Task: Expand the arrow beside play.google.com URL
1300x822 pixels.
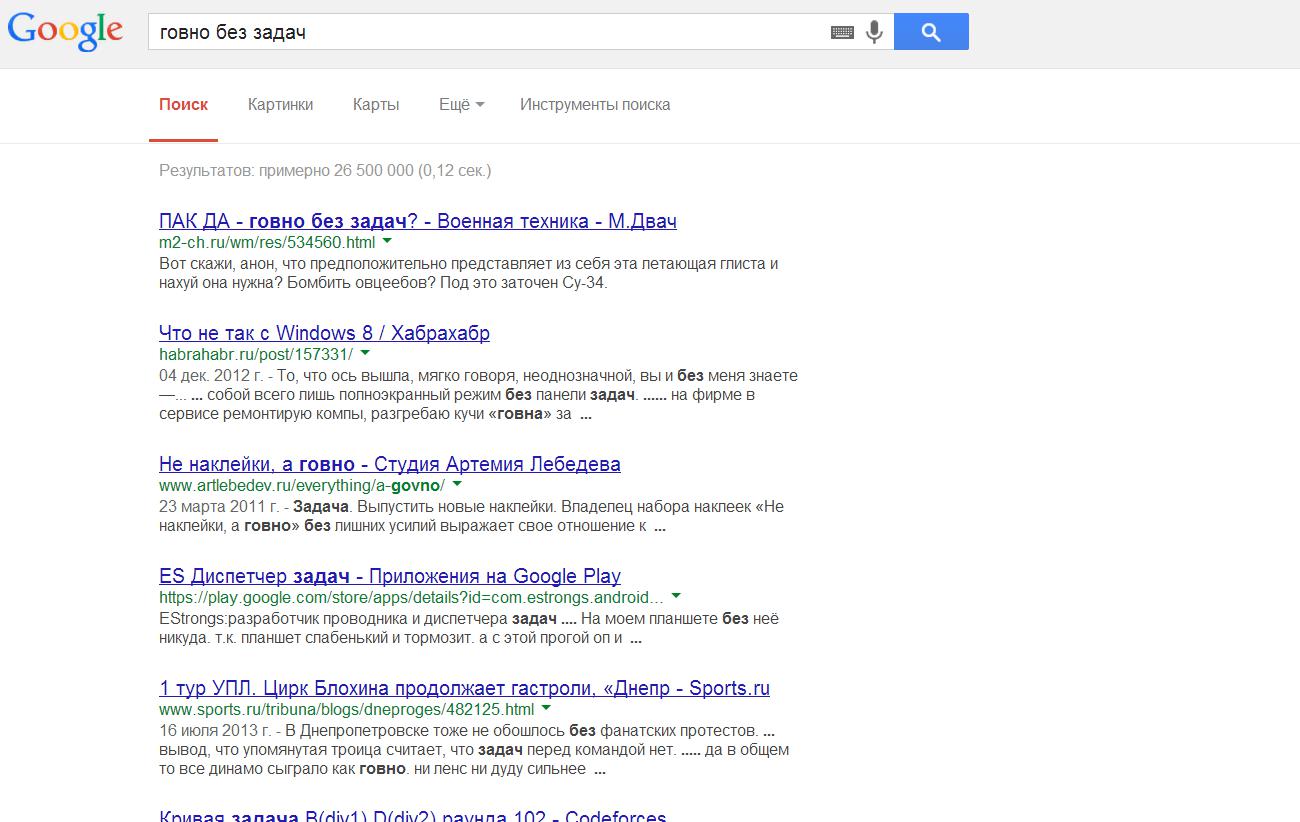Action: pyautogui.click(x=676, y=596)
